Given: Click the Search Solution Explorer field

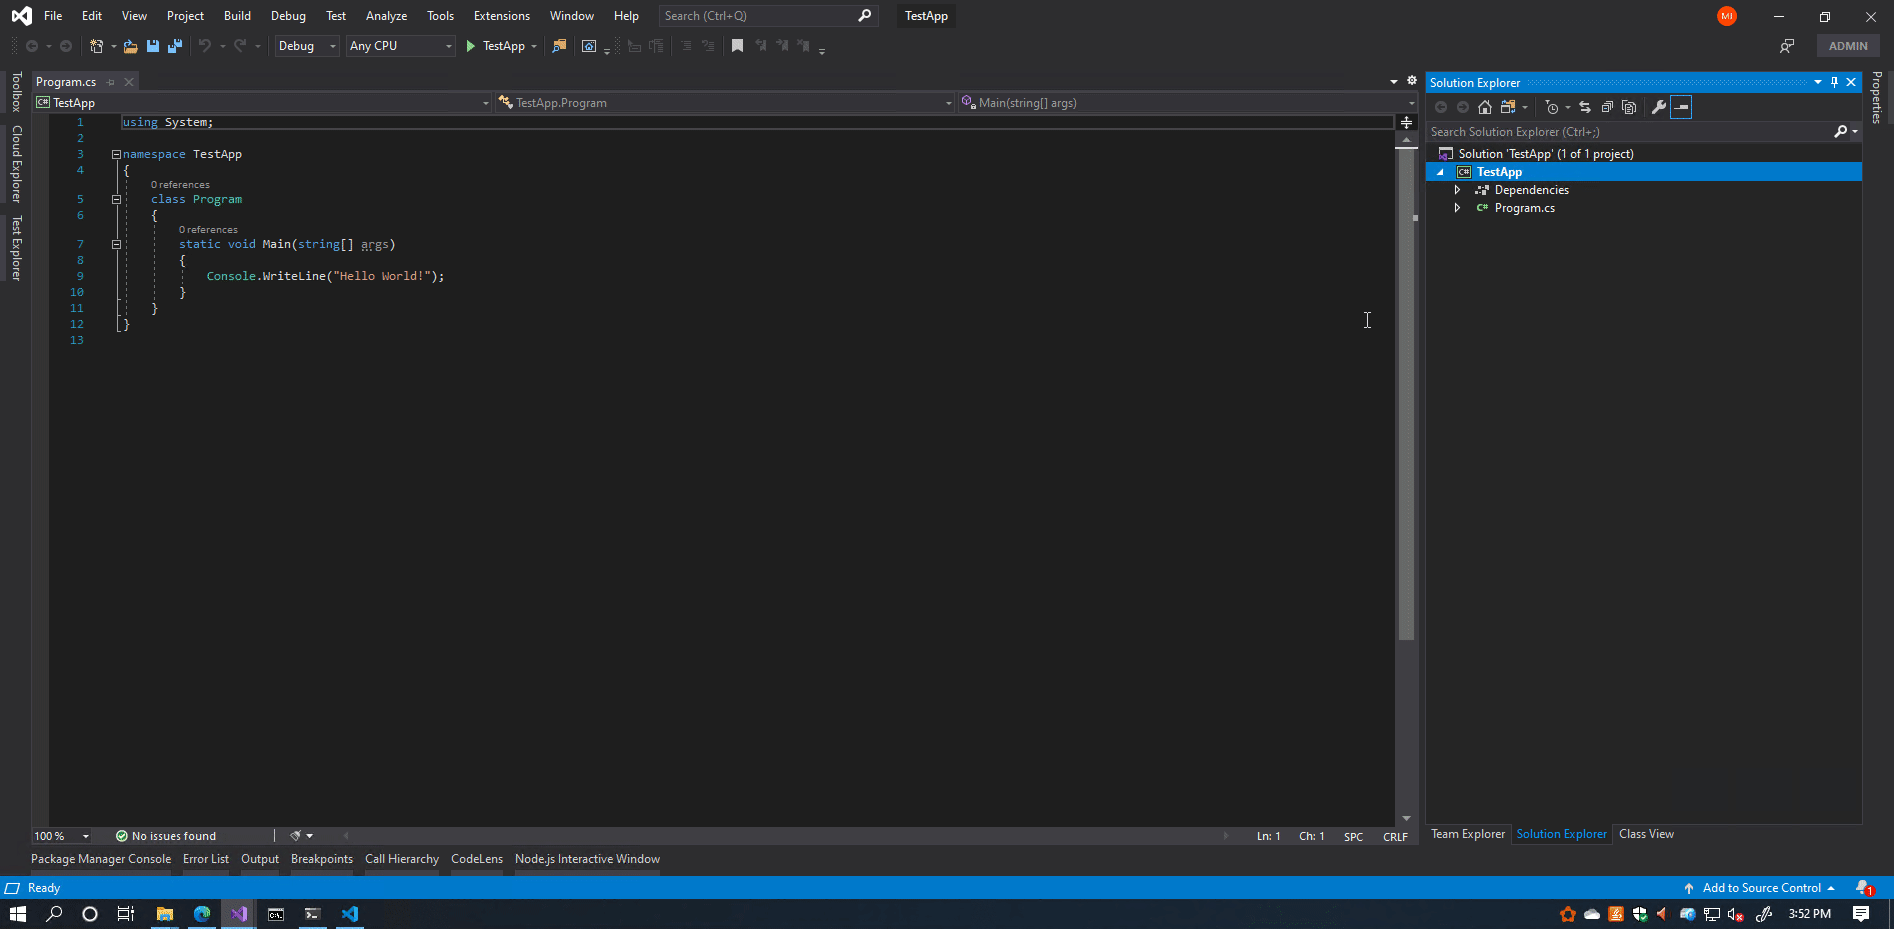Looking at the screenshot, I should click(x=1629, y=132).
